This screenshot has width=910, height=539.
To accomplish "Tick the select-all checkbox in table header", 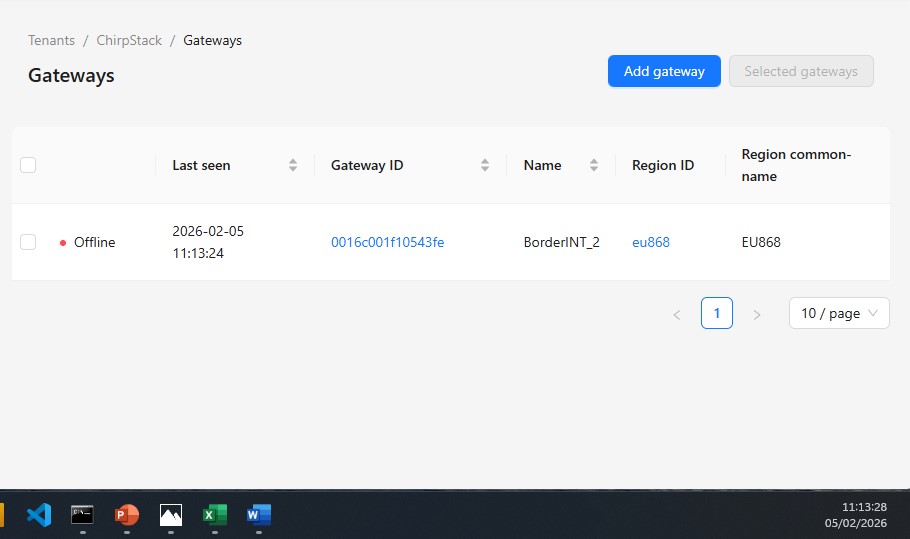I will pos(28,165).
